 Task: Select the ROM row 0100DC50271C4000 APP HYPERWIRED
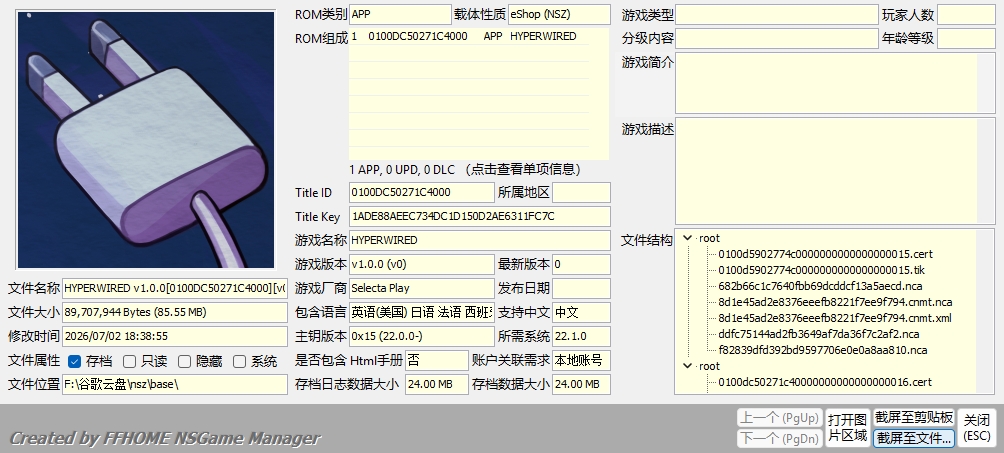469,37
